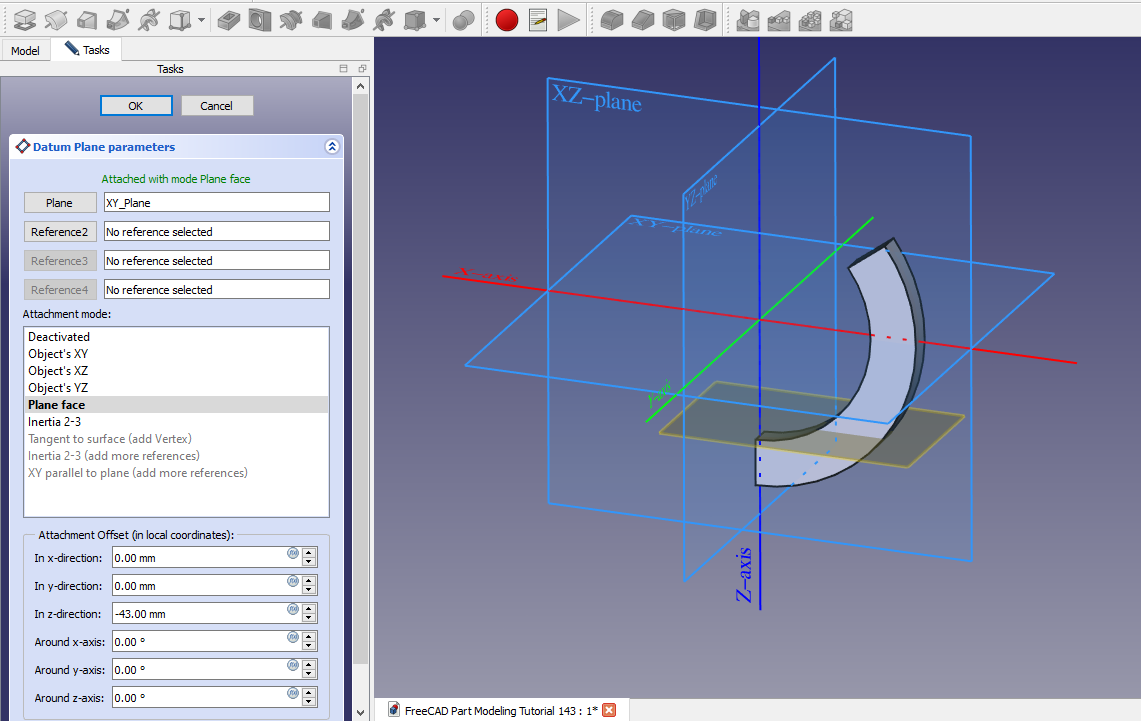Select FreeCAD Part Modeling Tutorial document tab
This screenshot has height=721, width=1141.
coord(500,710)
